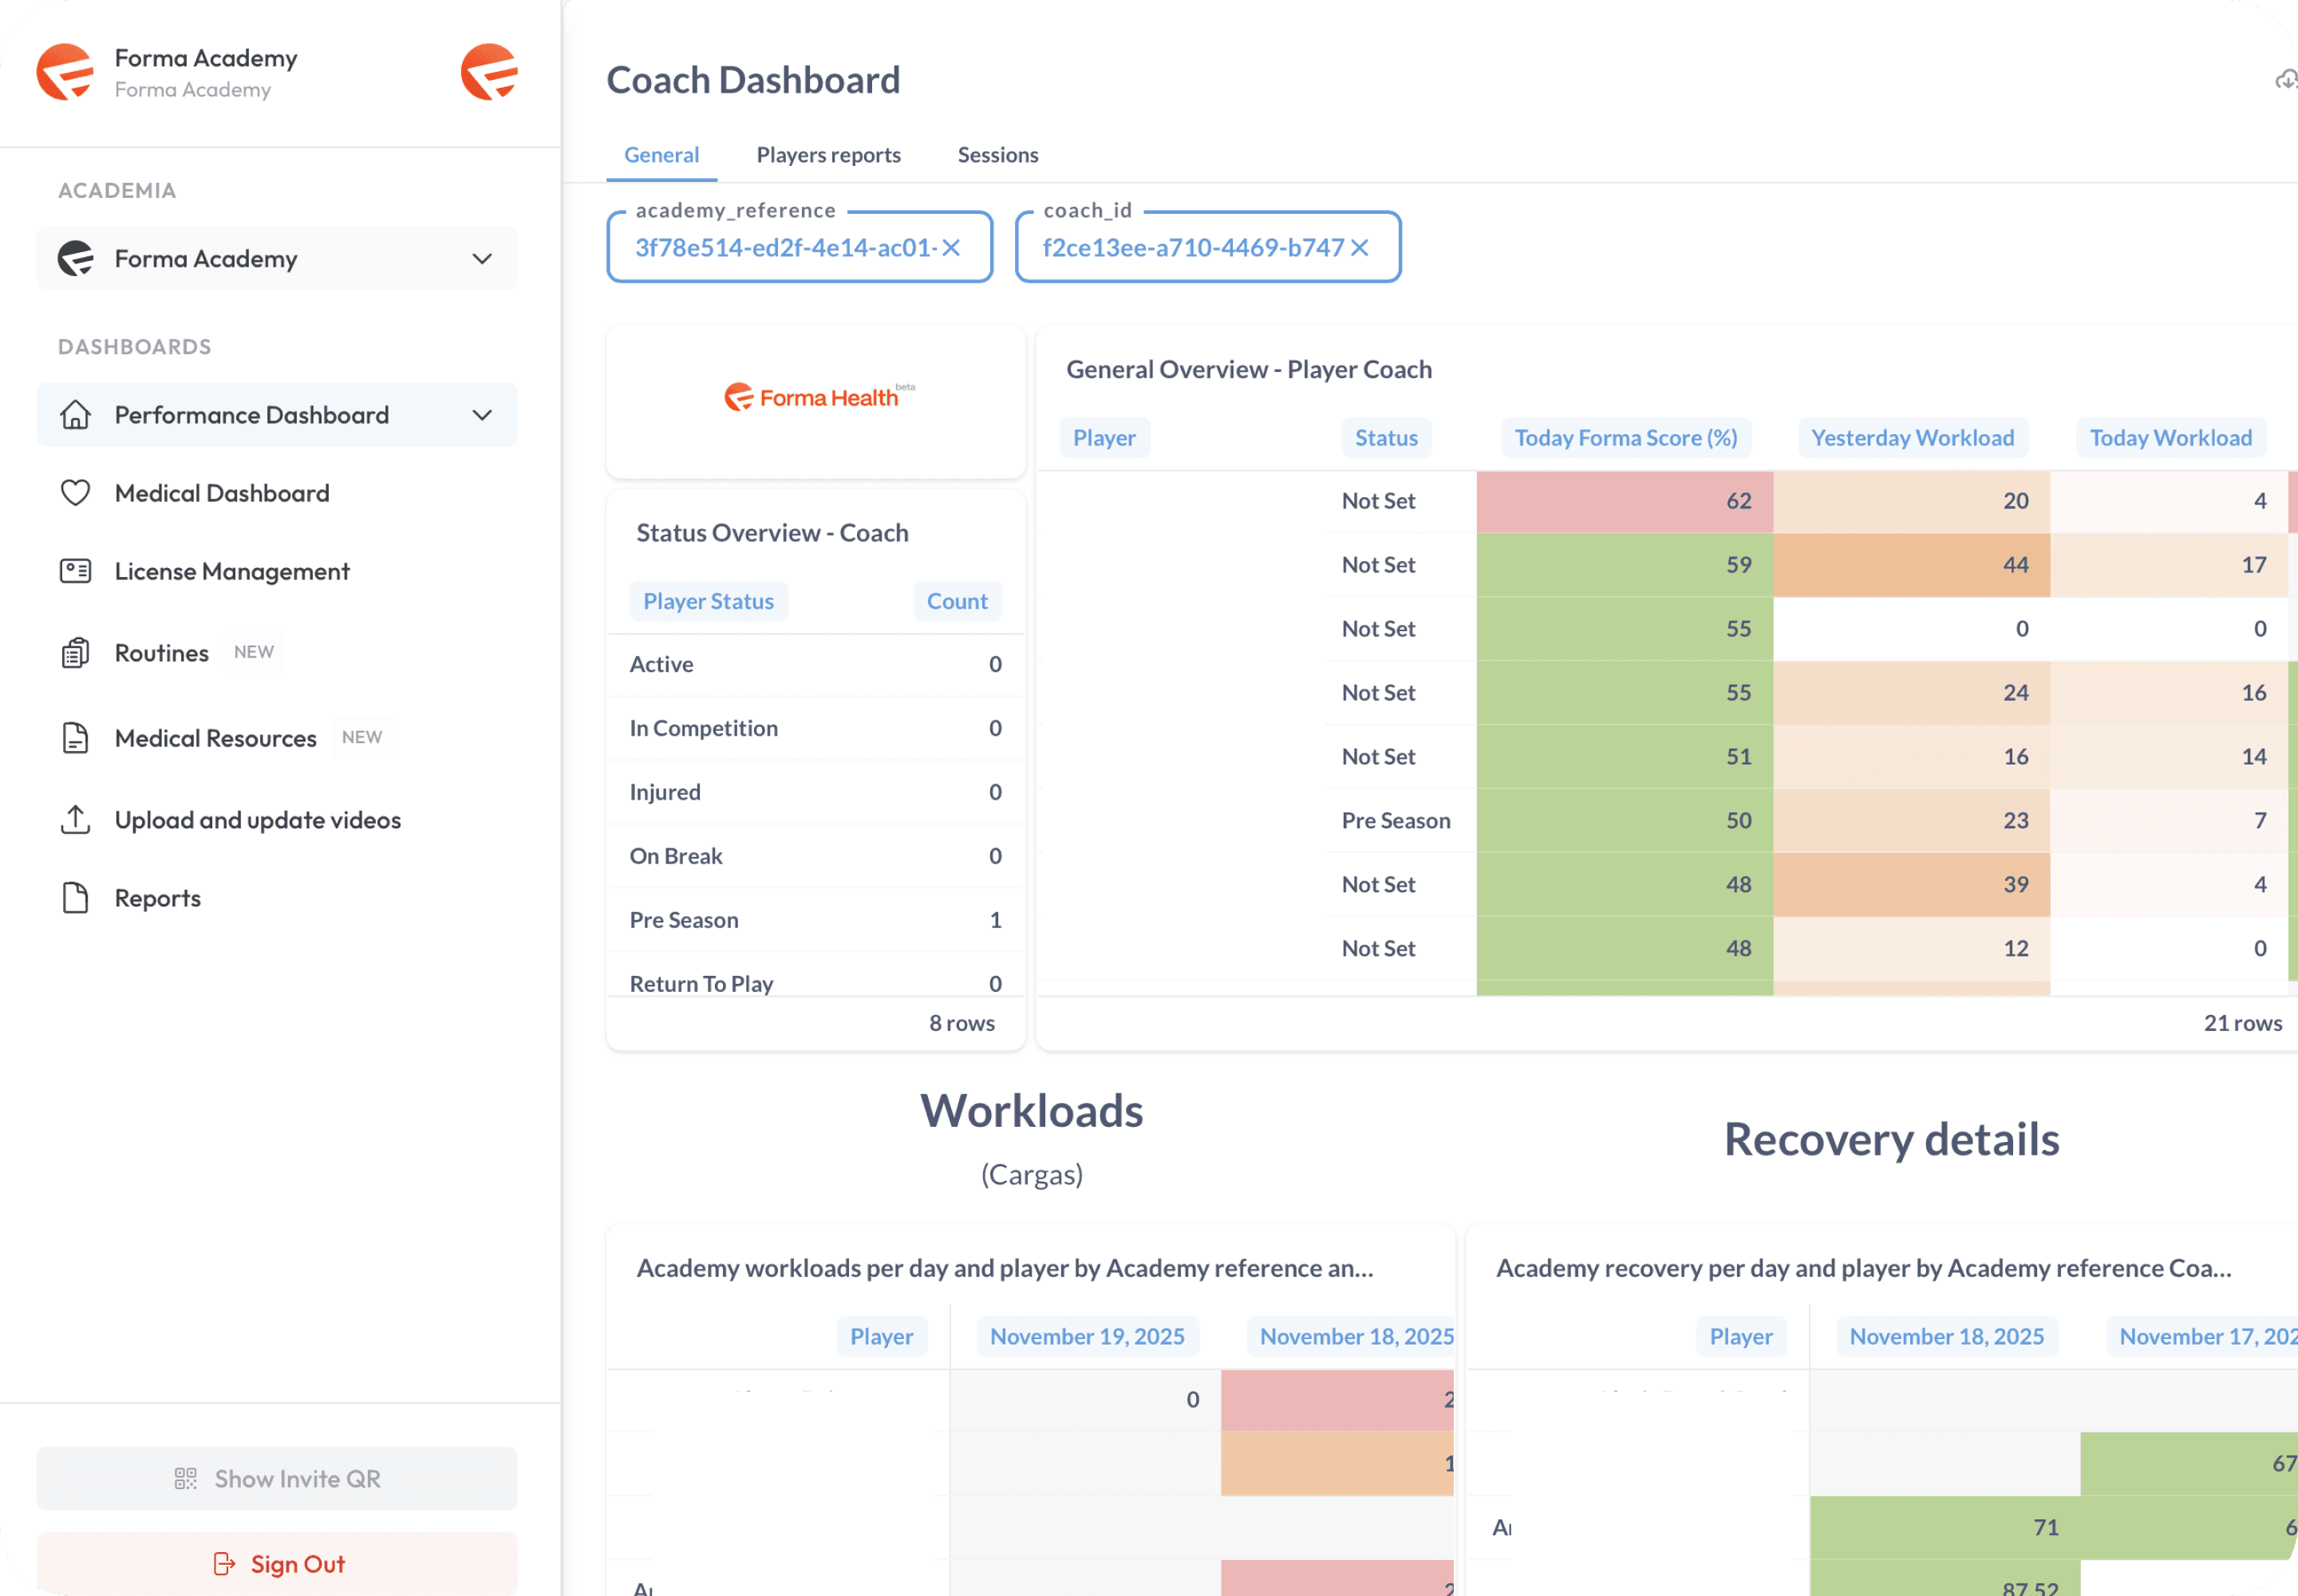Click the recovery cell showing 71

point(1945,1528)
